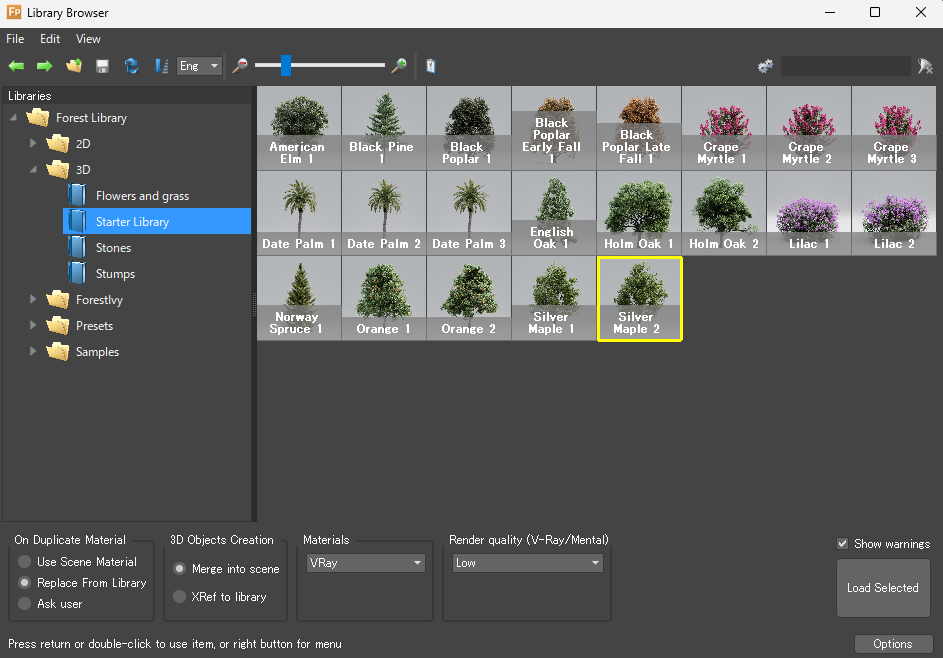
Task: Click the green forward arrow icon
Action: pos(44,66)
